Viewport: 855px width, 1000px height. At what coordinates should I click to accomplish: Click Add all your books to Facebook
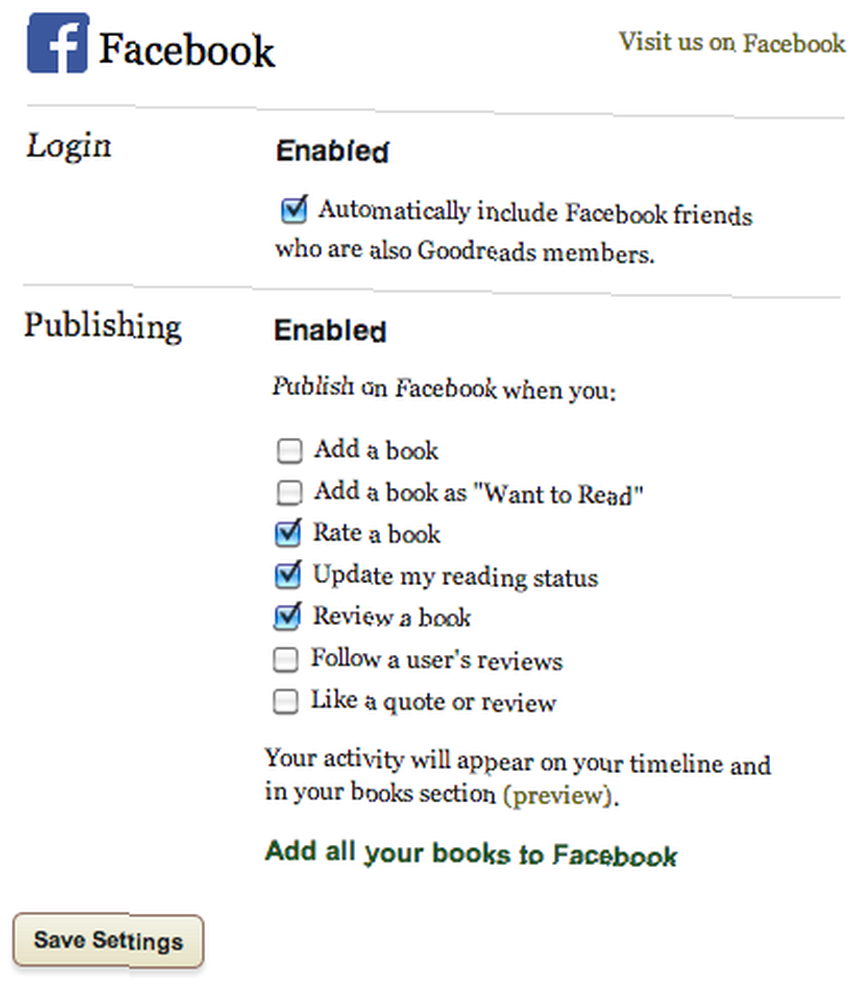[471, 853]
